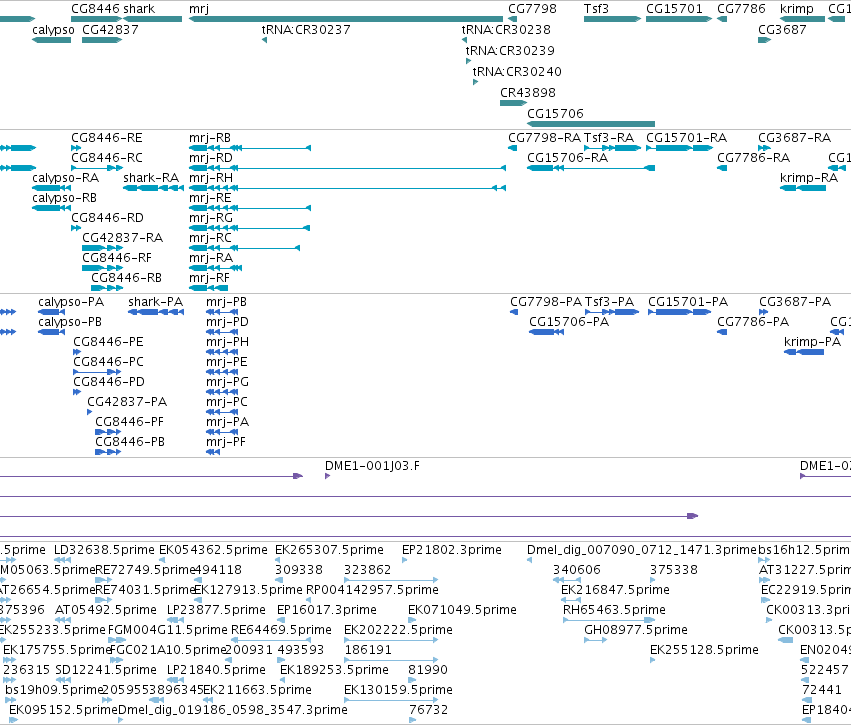The height and width of the screenshot is (725, 851).
Task: Click the CG7786 gene label
Action: coord(741,9)
